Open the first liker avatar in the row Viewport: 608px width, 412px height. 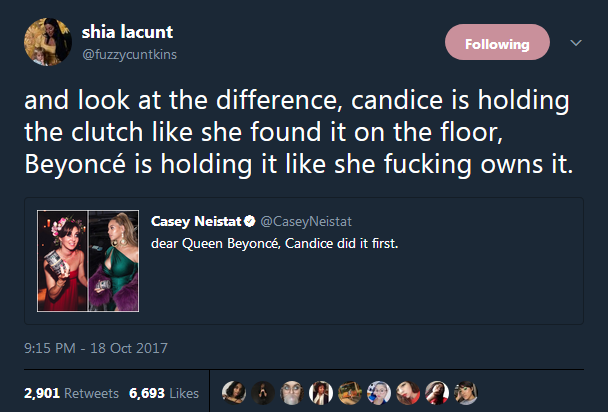232,393
